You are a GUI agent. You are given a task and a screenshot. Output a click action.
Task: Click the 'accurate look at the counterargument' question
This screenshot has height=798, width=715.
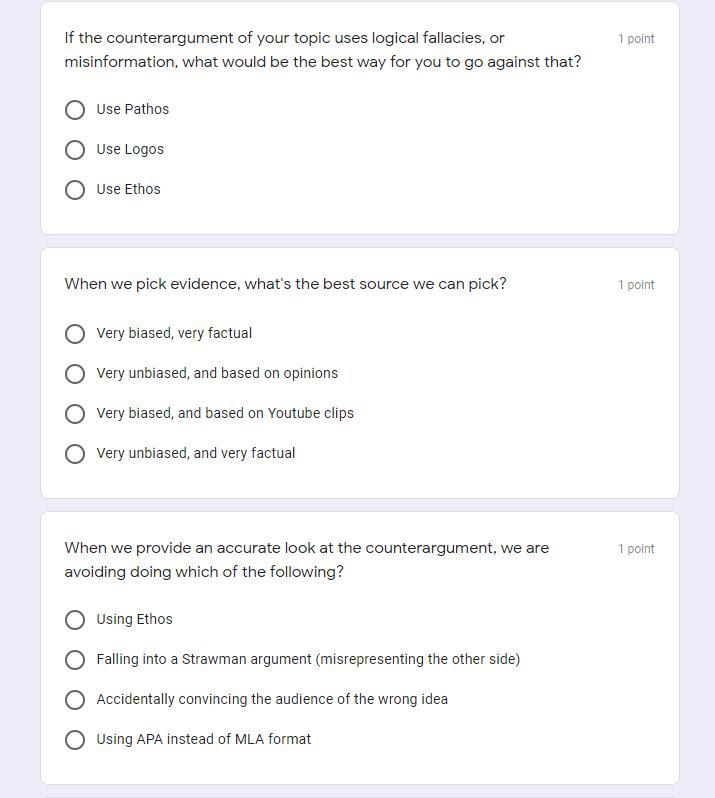306,560
